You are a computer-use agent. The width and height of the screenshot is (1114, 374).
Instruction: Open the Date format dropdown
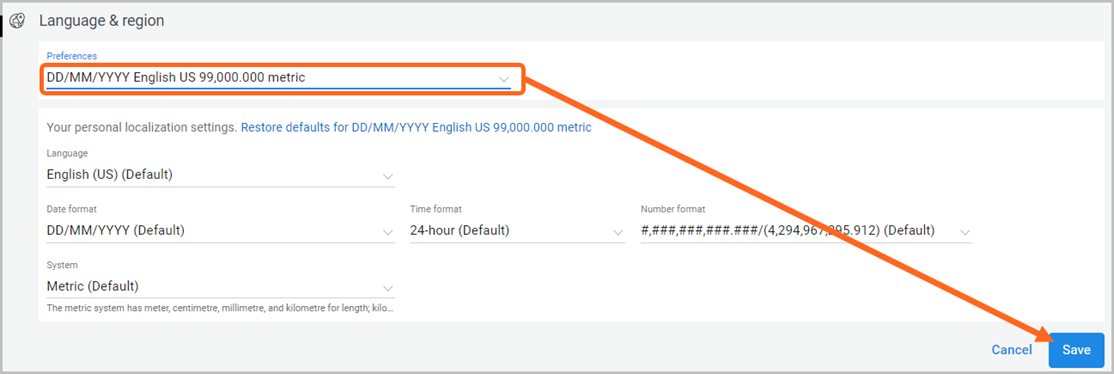pos(220,231)
